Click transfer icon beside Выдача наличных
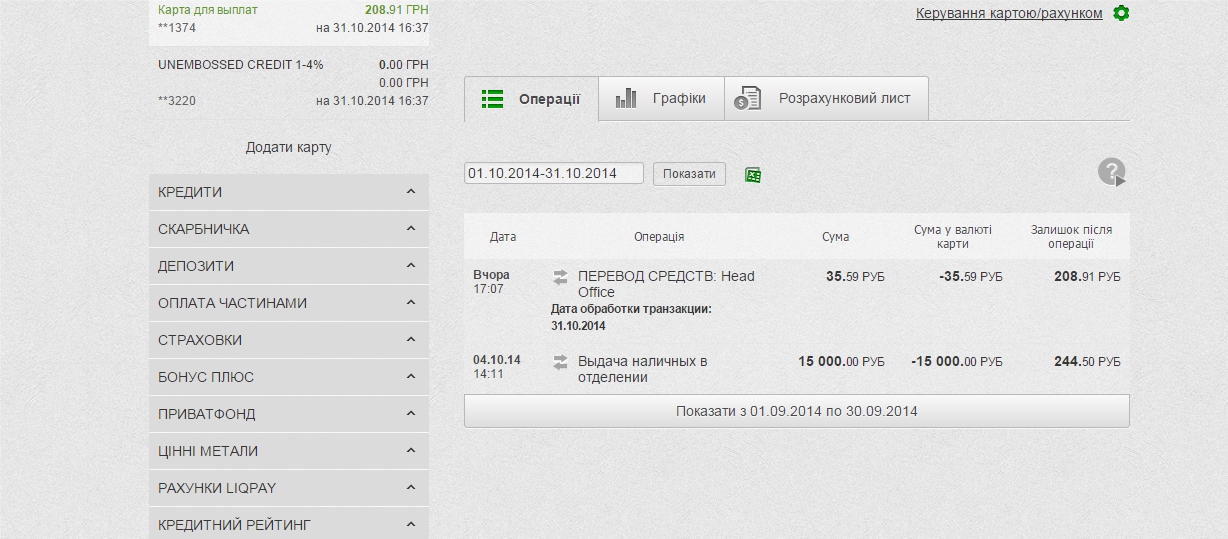The height and width of the screenshot is (539, 1228). [560, 362]
